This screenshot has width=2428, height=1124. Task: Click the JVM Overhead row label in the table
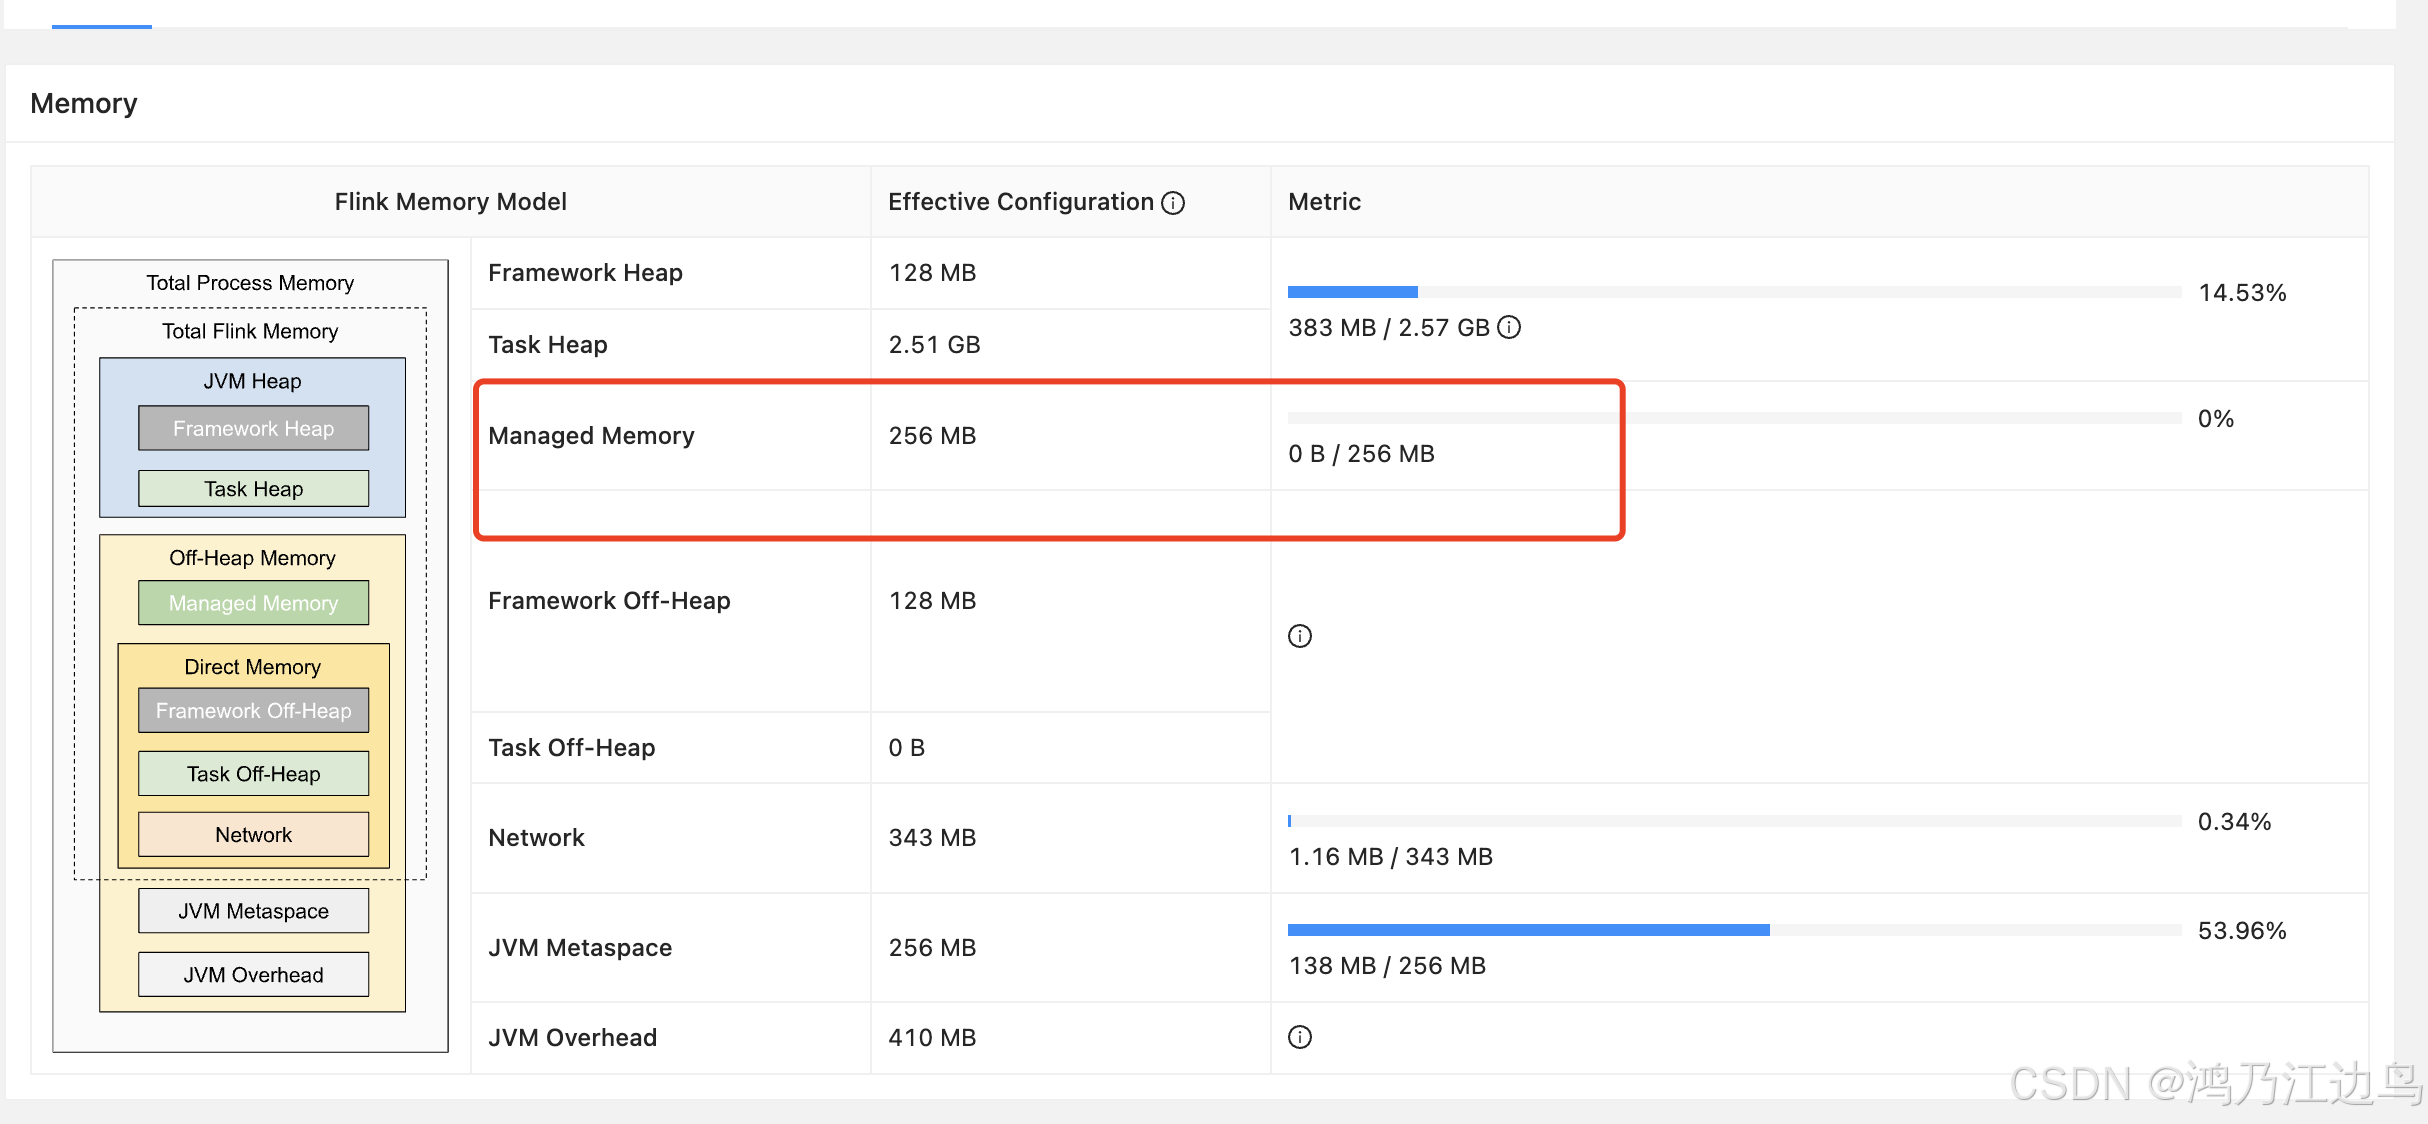[x=573, y=1038]
